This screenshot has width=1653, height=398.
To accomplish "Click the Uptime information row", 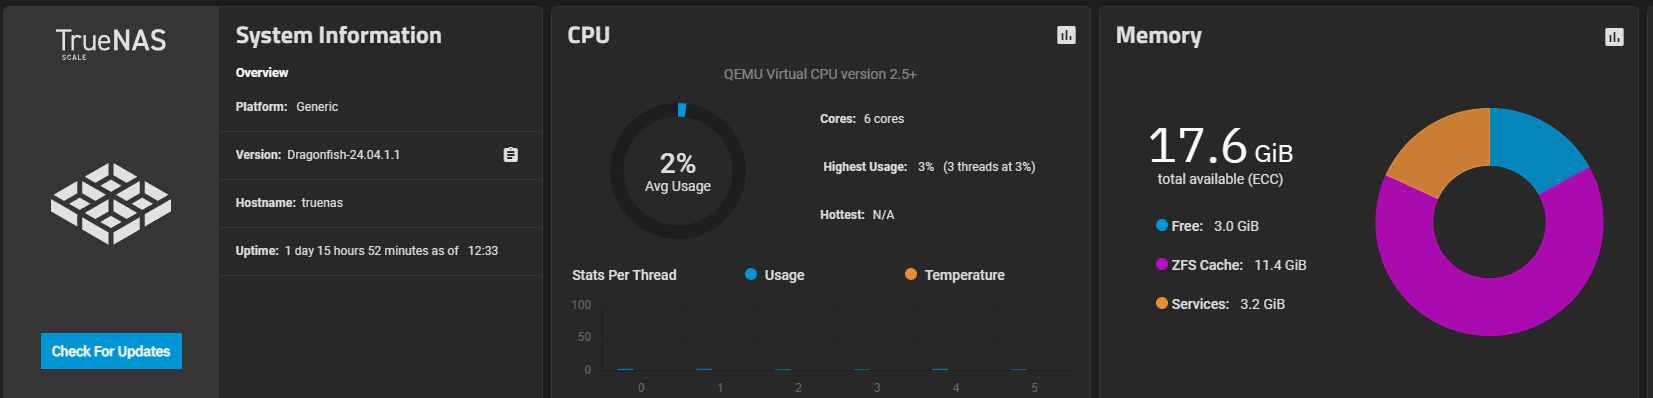I will click(x=381, y=251).
